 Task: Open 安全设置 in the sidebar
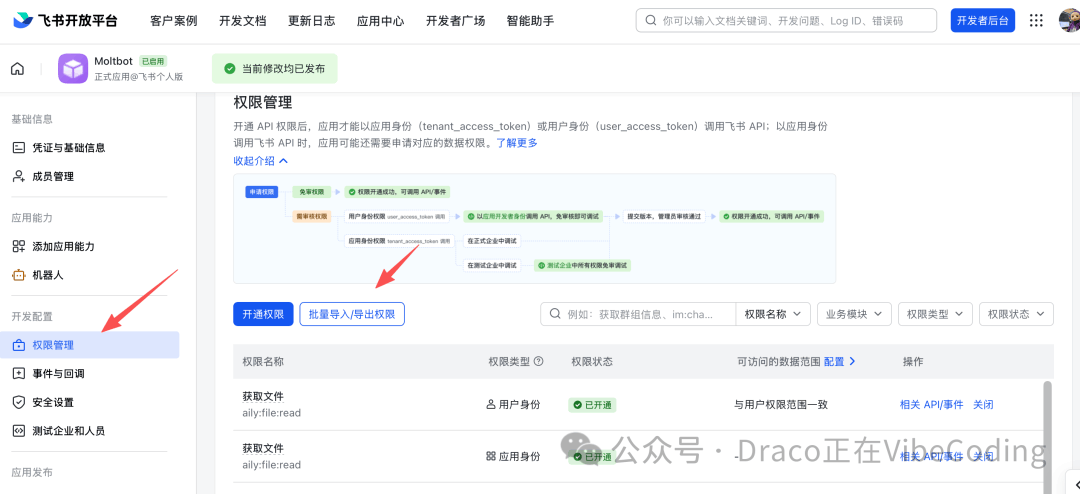[x=52, y=402]
